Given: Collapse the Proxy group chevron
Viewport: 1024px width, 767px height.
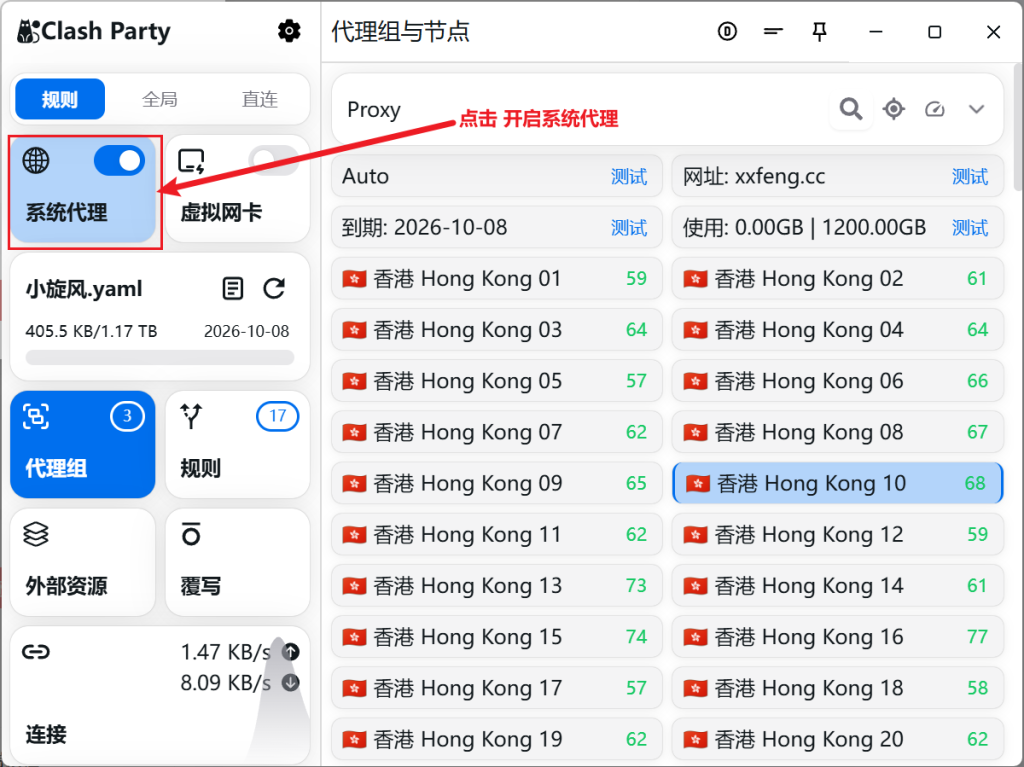Looking at the screenshot, I should pyautogui.click(x=977, y=109).
